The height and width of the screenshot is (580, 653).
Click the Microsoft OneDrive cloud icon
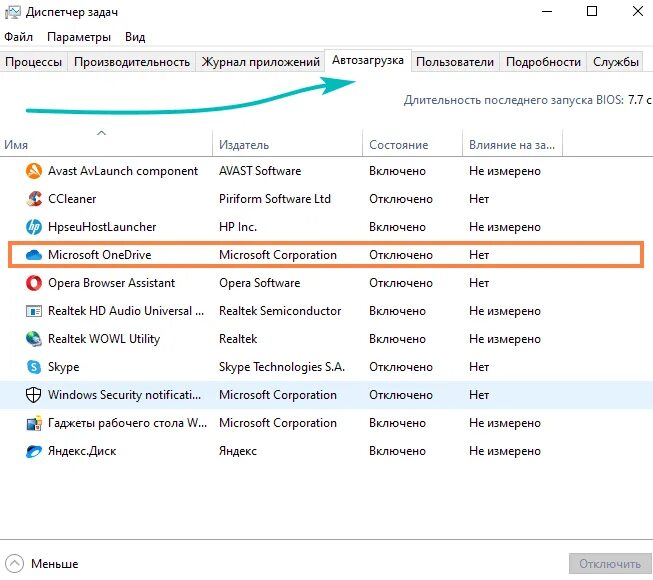(x=34, y=255)
